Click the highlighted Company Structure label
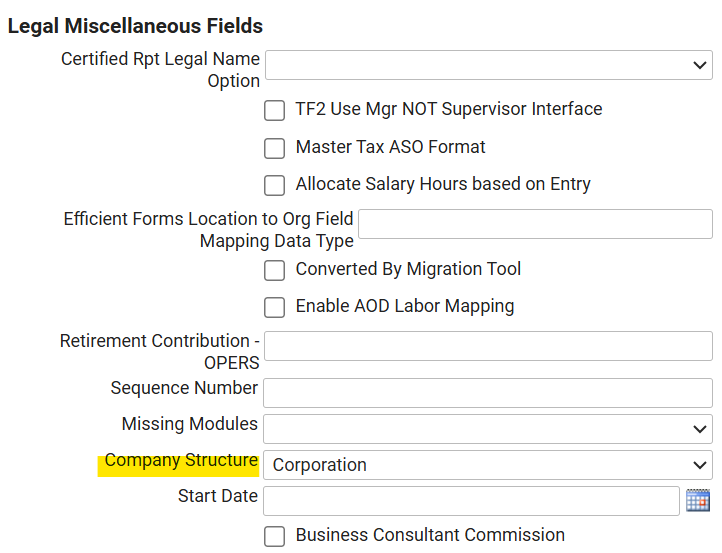This screenshot has height=553, width=722. (181, 461)
